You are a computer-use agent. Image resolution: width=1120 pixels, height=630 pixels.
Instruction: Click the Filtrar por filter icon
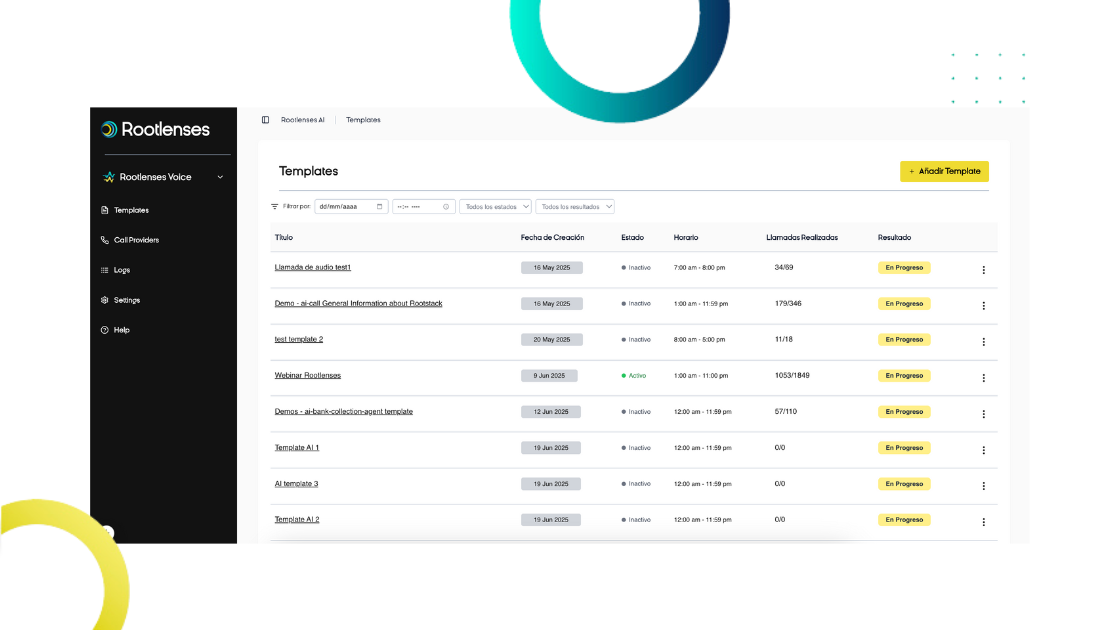click(275, 207)
